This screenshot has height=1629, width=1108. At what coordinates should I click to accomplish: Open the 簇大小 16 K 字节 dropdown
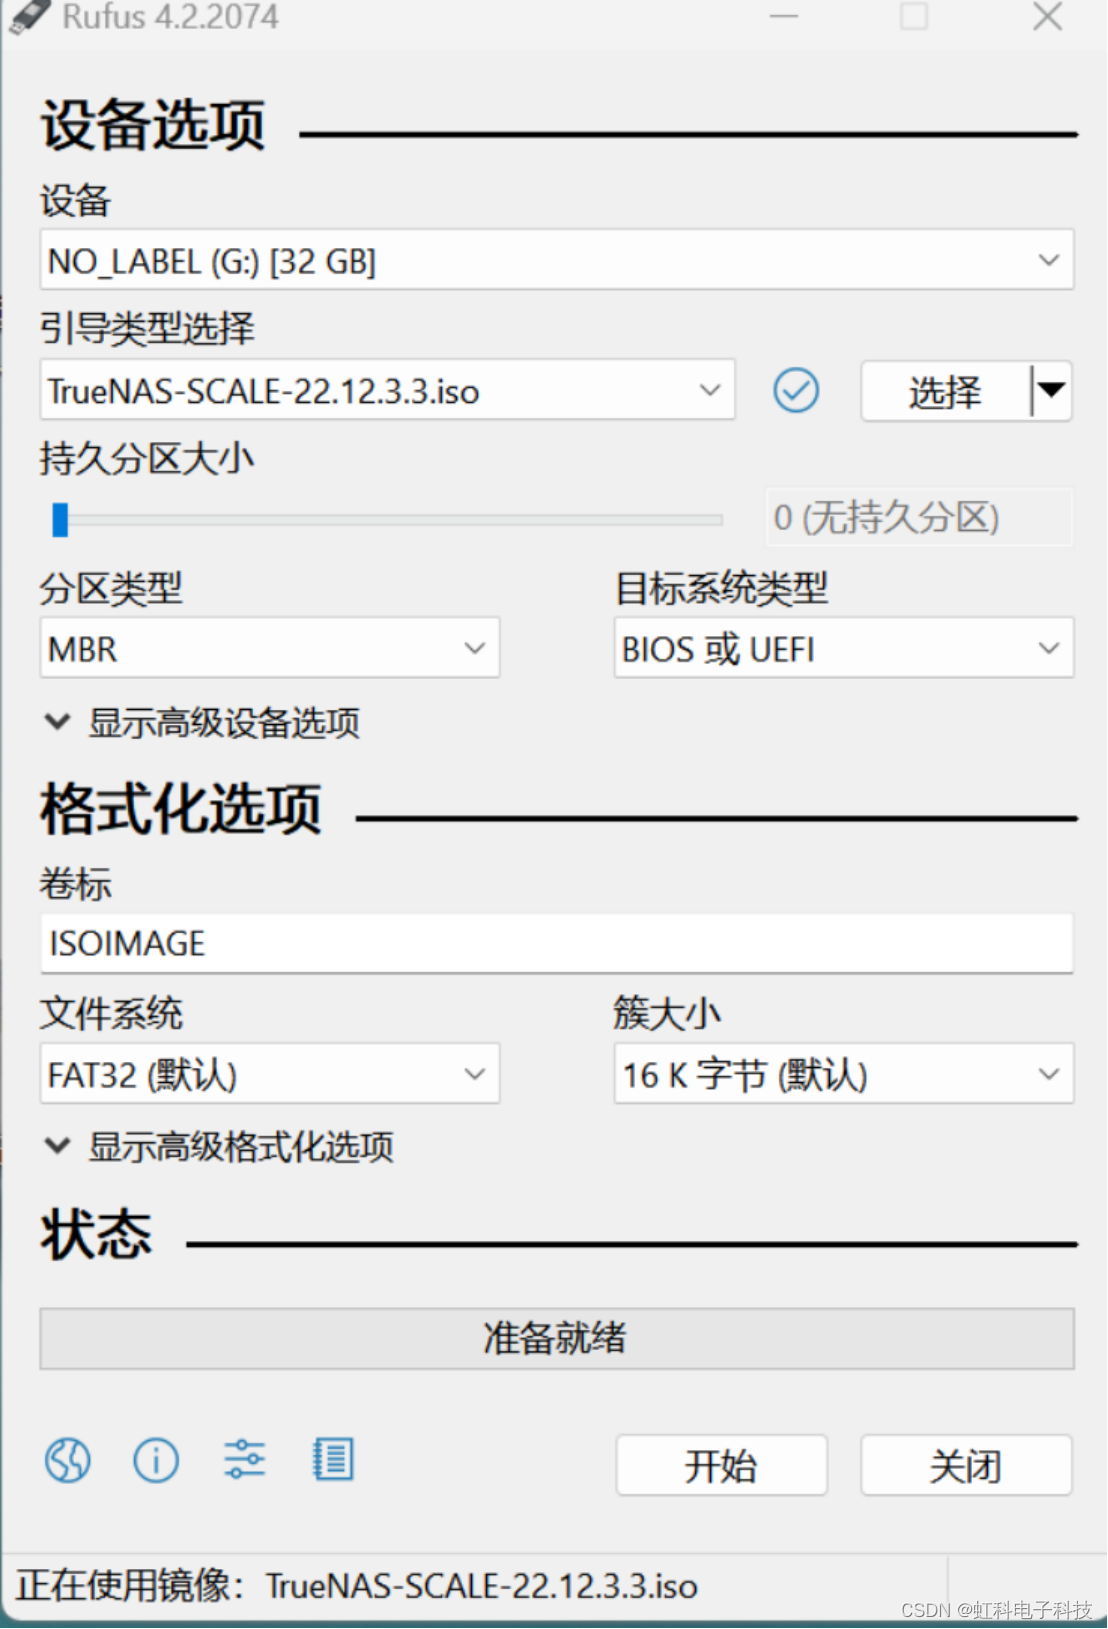(x=844, y=1074)
